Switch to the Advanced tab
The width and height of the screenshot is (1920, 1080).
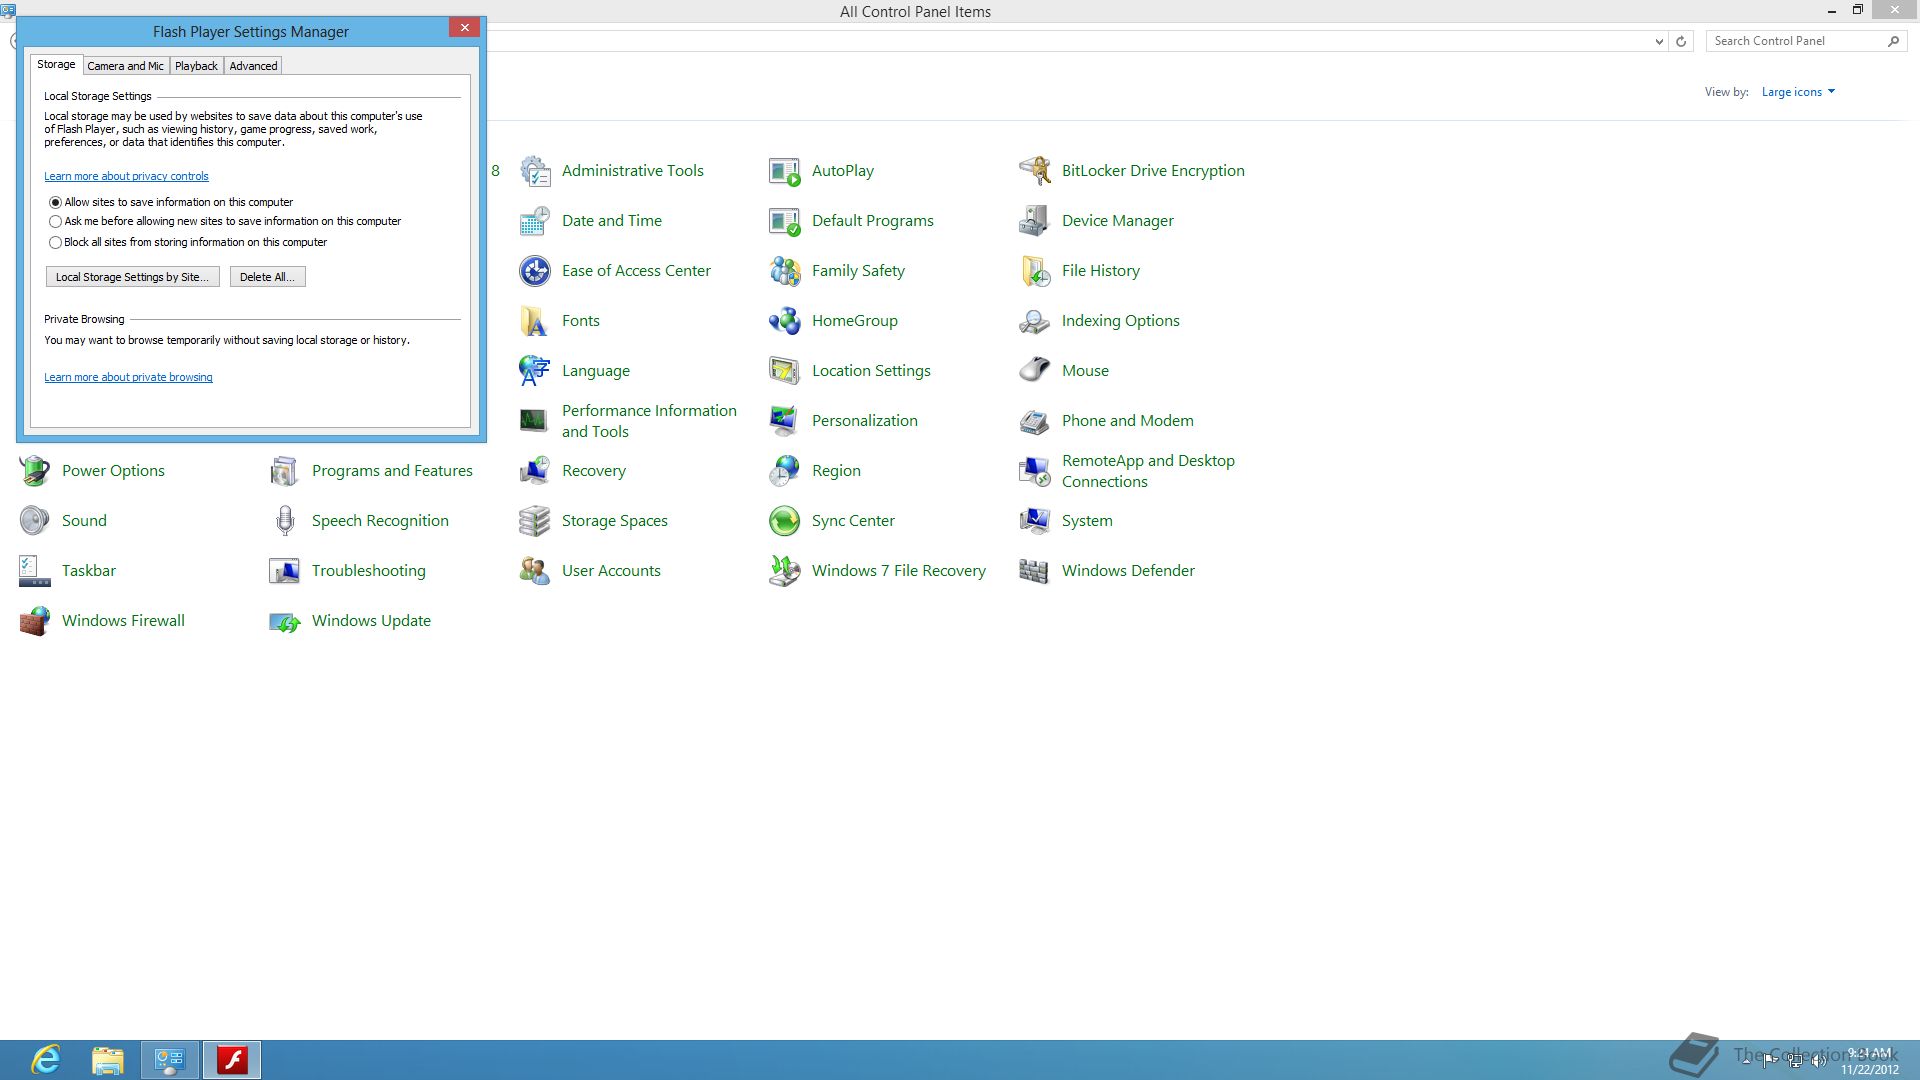coord(253,66)
